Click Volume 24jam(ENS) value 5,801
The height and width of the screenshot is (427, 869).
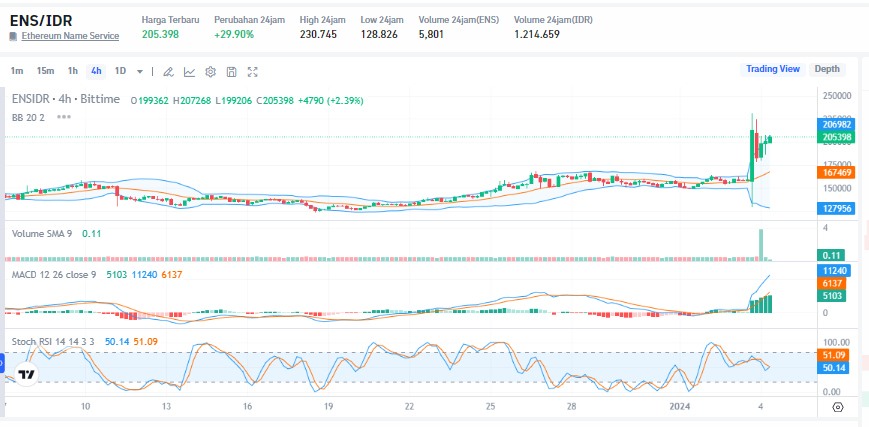click(431, 34)
